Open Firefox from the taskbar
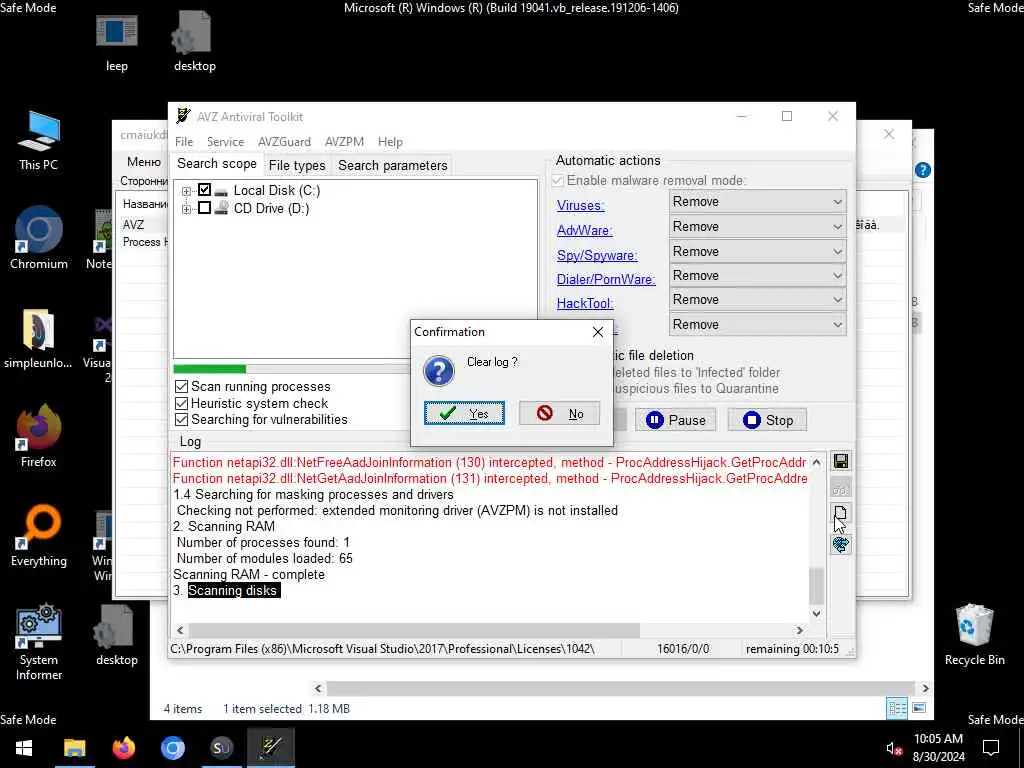The image size is (1024, 768). coord(123,747)
